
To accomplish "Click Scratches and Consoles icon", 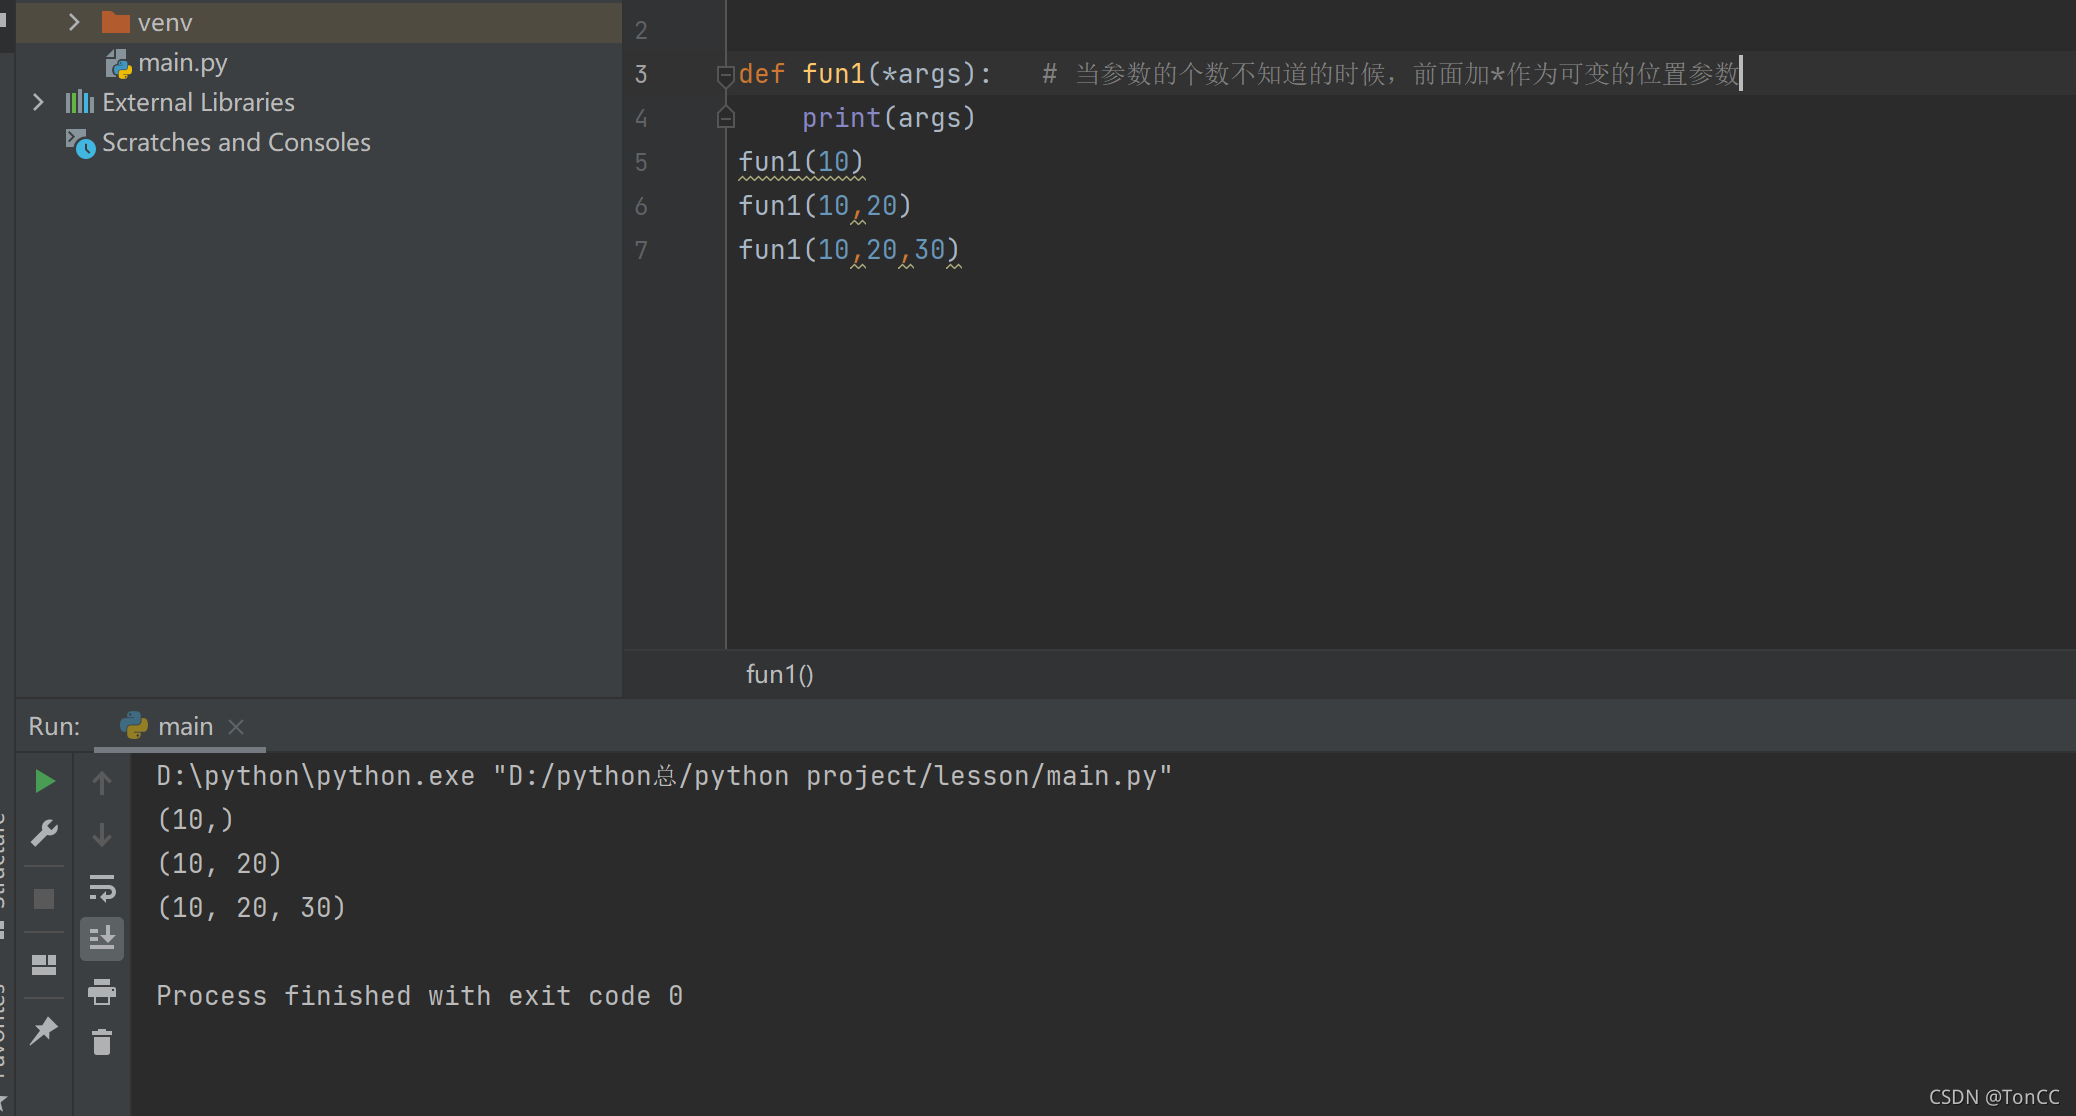I will pyautogui.click(x=80, y=143).
